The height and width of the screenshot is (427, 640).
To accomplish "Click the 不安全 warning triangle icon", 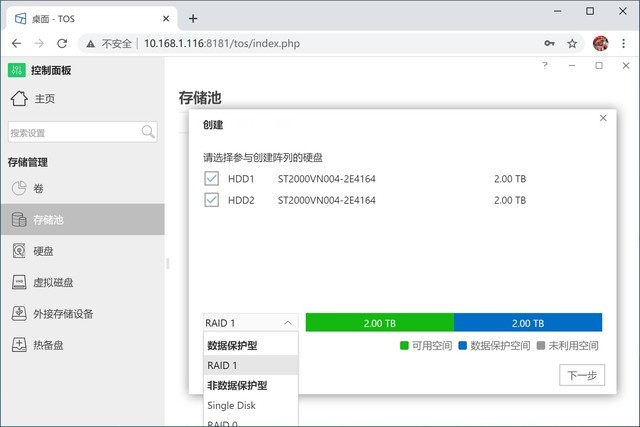I will [91, 44].
